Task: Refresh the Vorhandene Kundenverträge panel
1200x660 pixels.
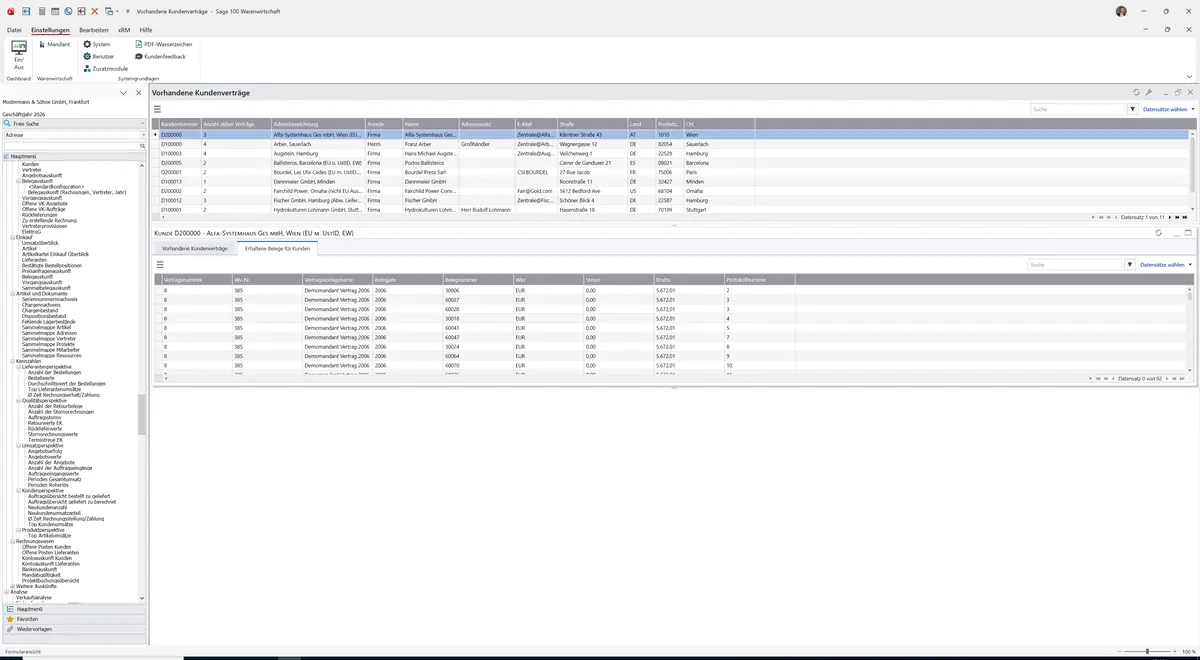Action: click(x=1136, y=92)
